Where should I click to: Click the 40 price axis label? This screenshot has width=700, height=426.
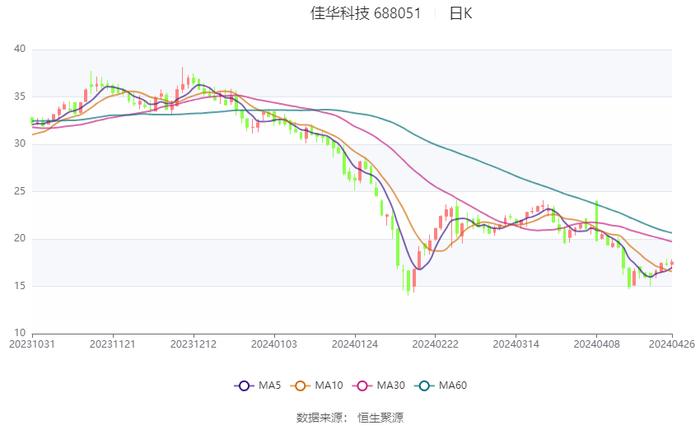click(20, 49)
